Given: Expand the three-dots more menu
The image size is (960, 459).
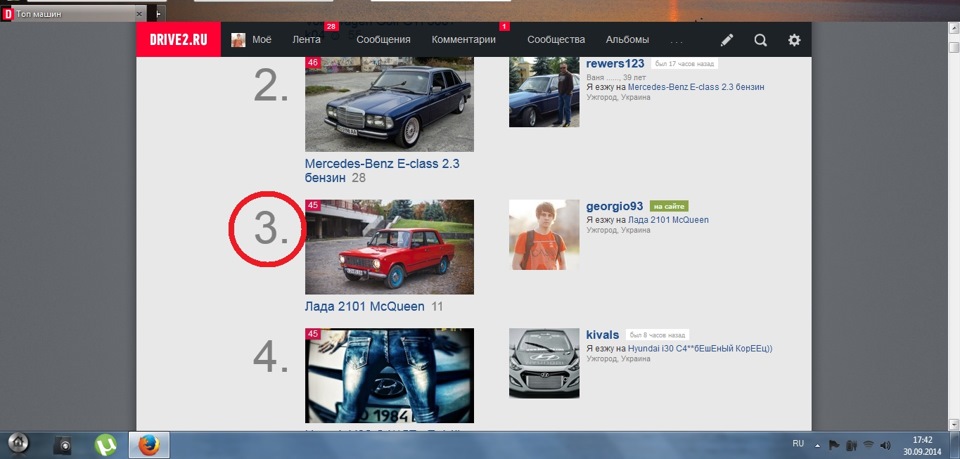Looking at the screenshot, I should 677,41.
